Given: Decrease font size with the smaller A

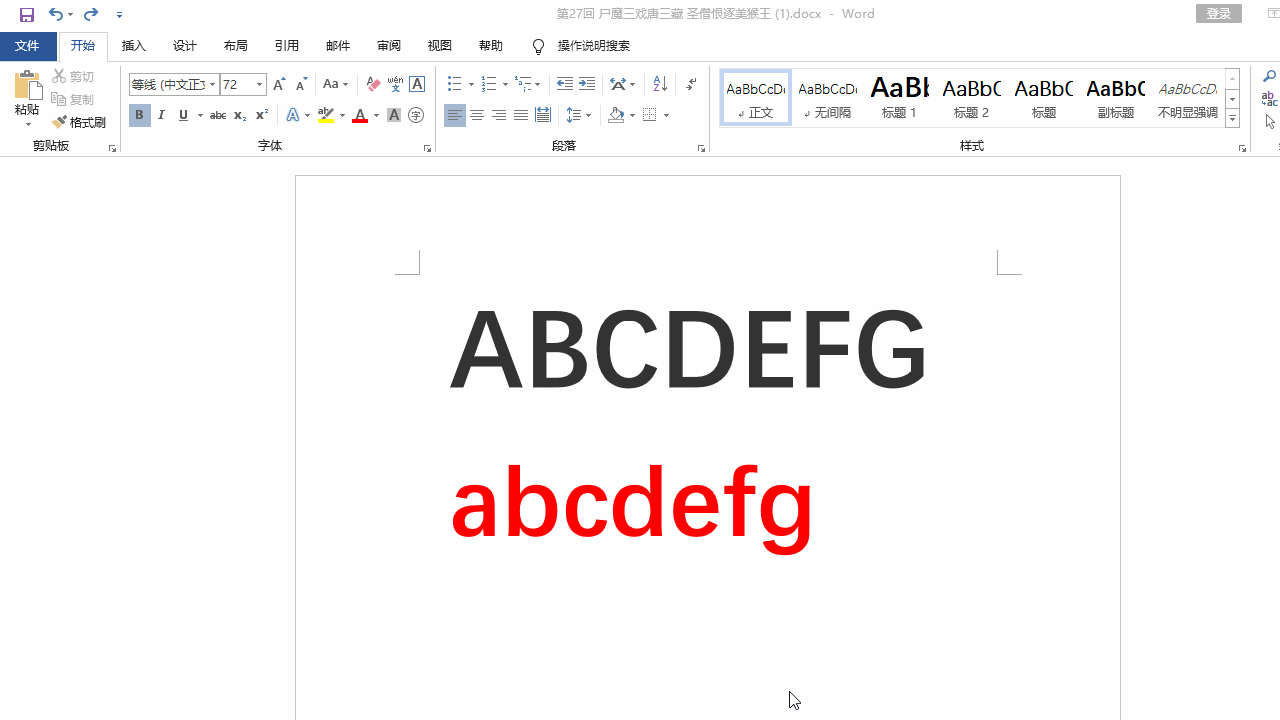Looking at the screenshot, I should [301, 85].
